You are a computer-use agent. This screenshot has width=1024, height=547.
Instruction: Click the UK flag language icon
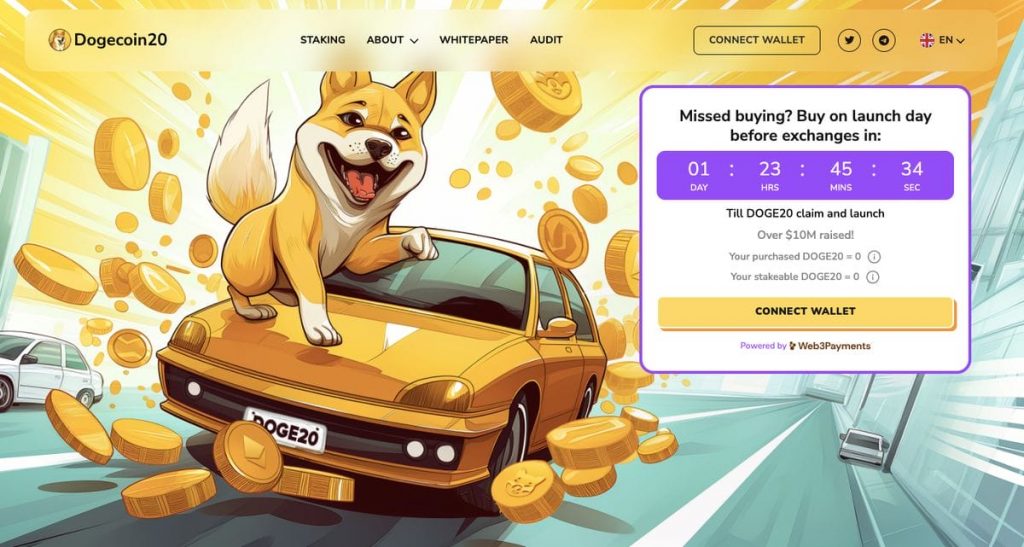point(927,40)
